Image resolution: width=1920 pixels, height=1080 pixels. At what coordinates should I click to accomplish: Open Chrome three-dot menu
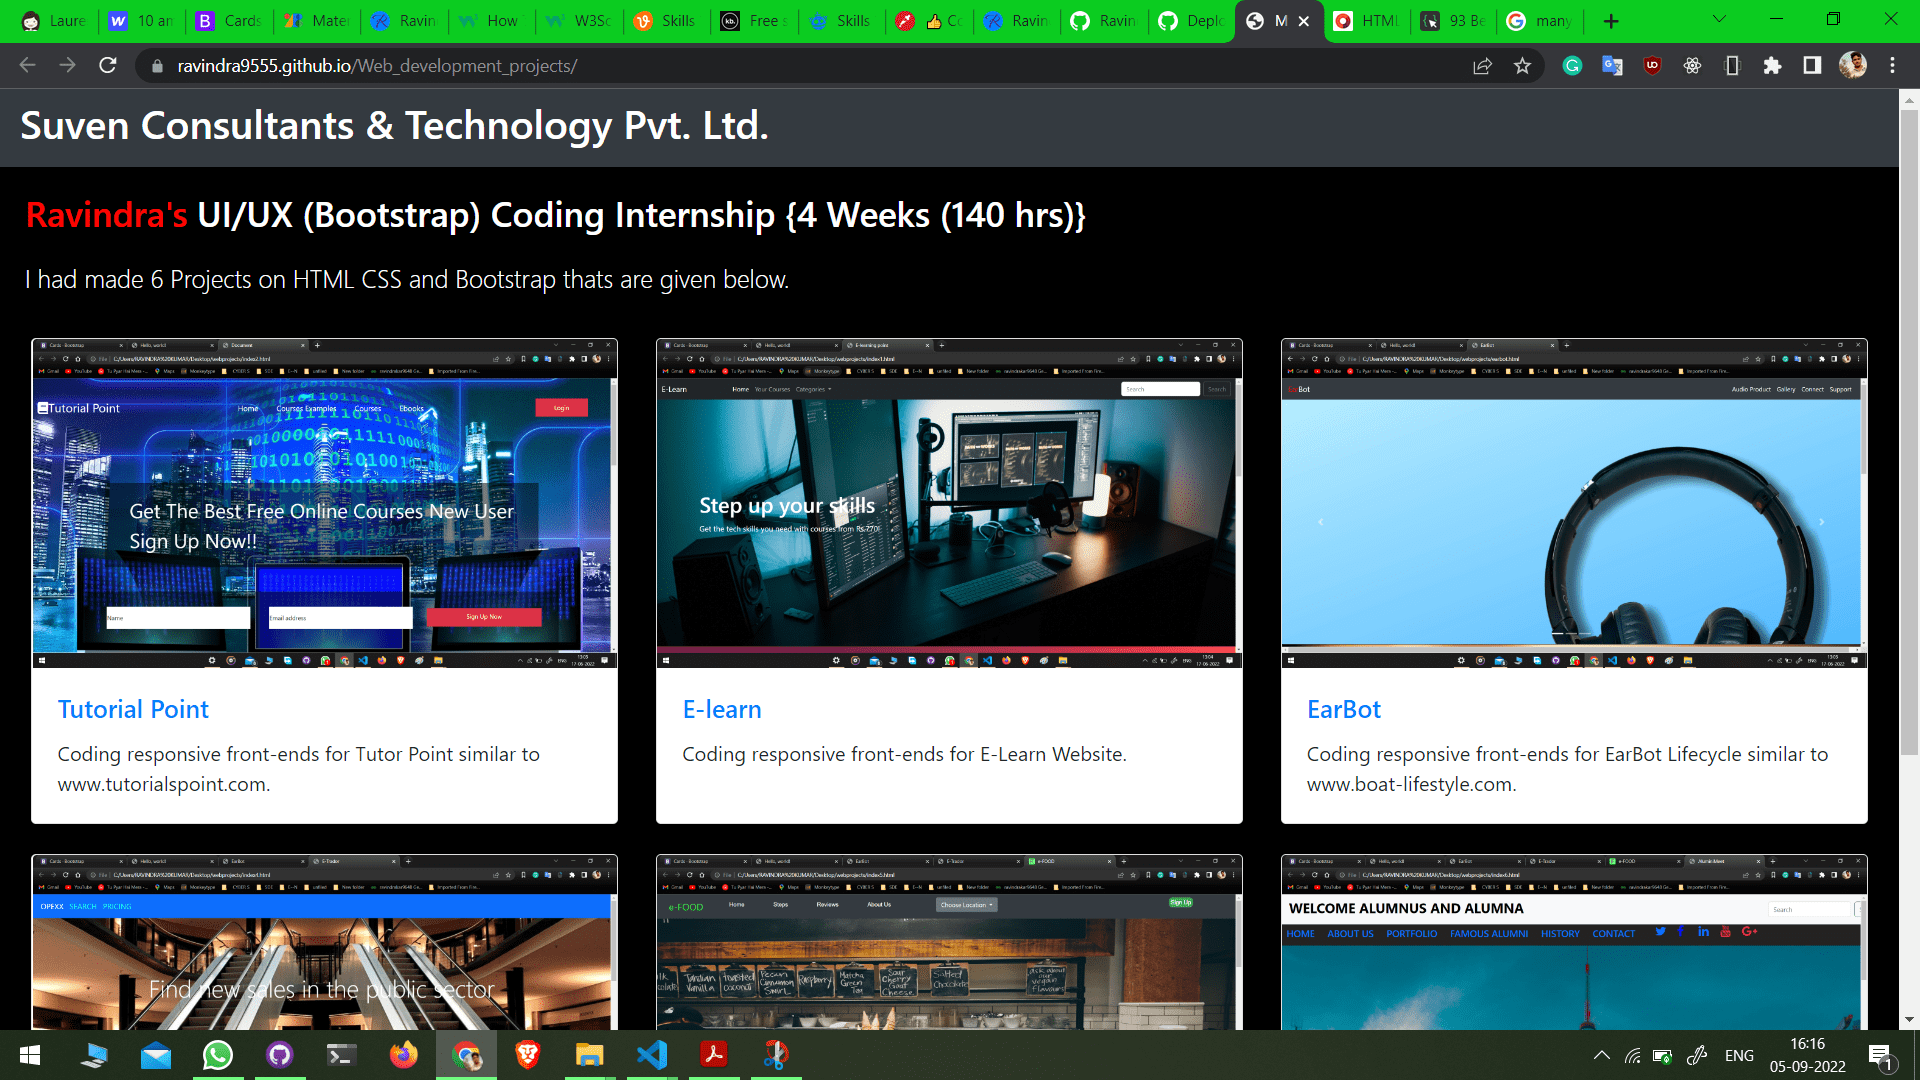coord(1892,66)
